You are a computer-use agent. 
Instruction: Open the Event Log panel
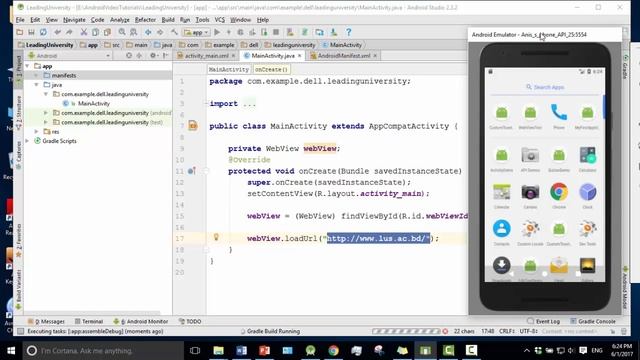pyautogui.click(x=543, y=322)
